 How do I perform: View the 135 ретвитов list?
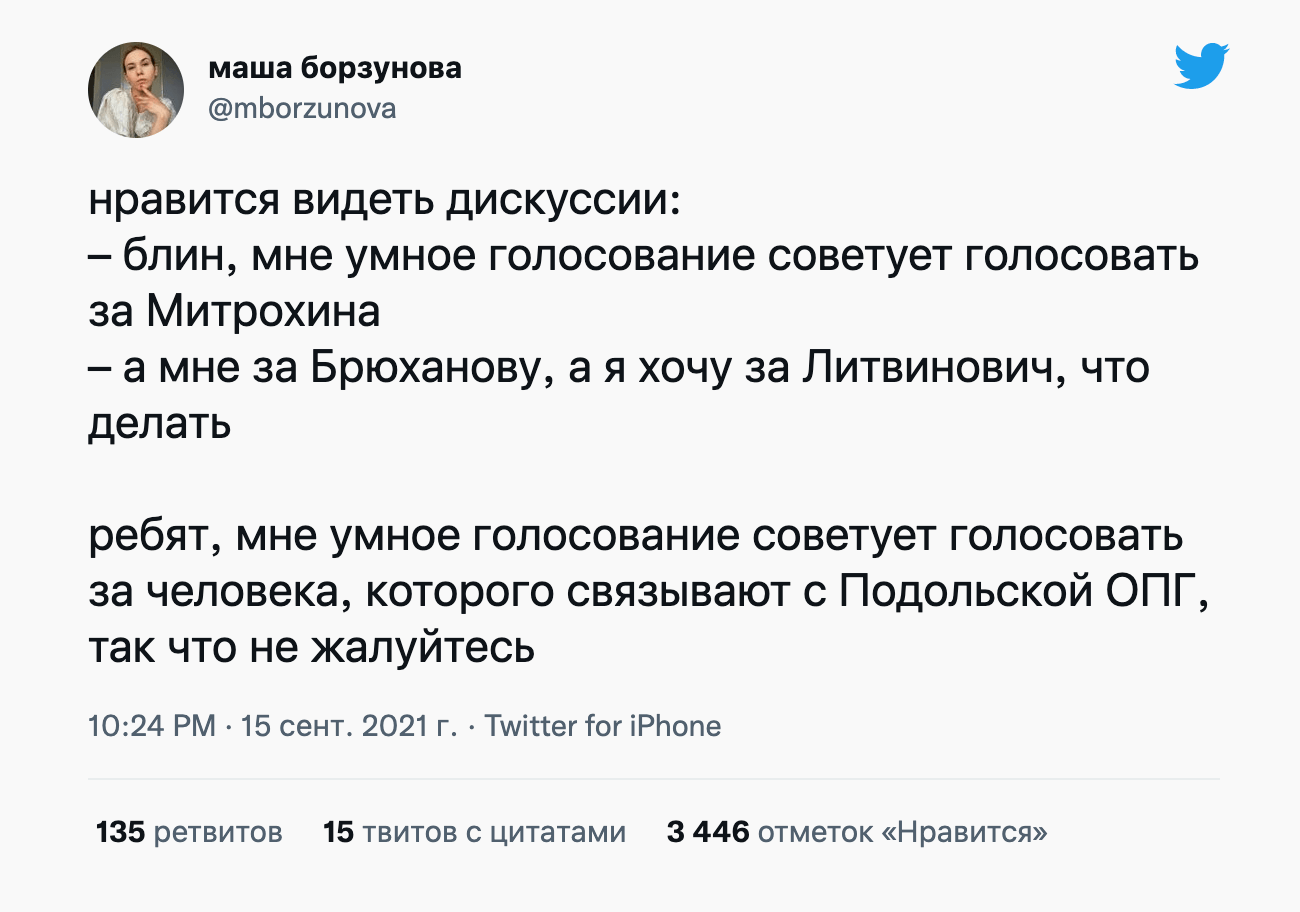tap(189, 832)
